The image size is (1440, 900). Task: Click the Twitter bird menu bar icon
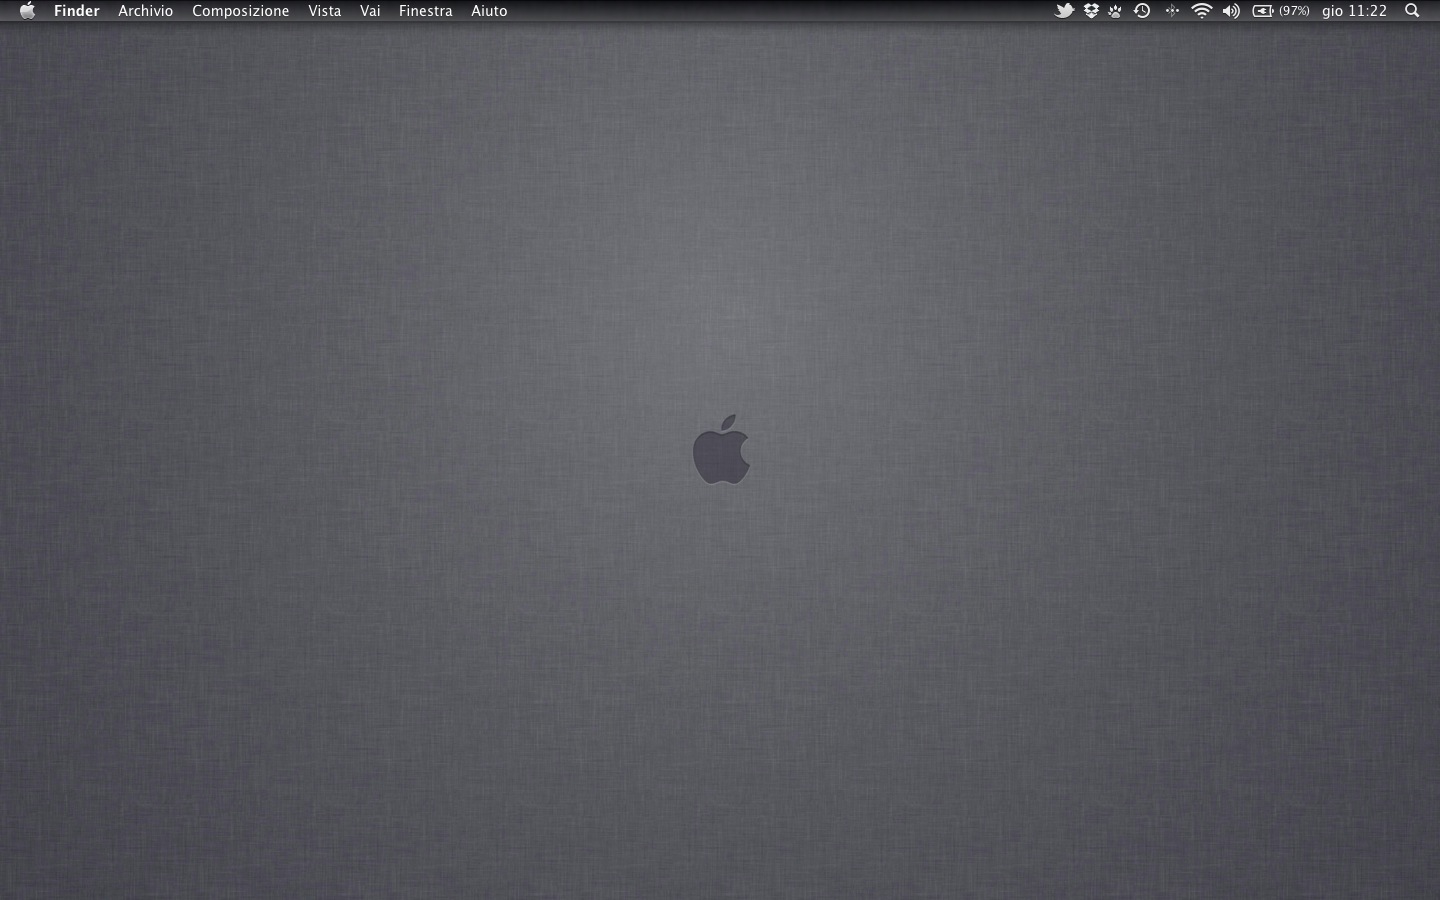[x=1064, y=11]
